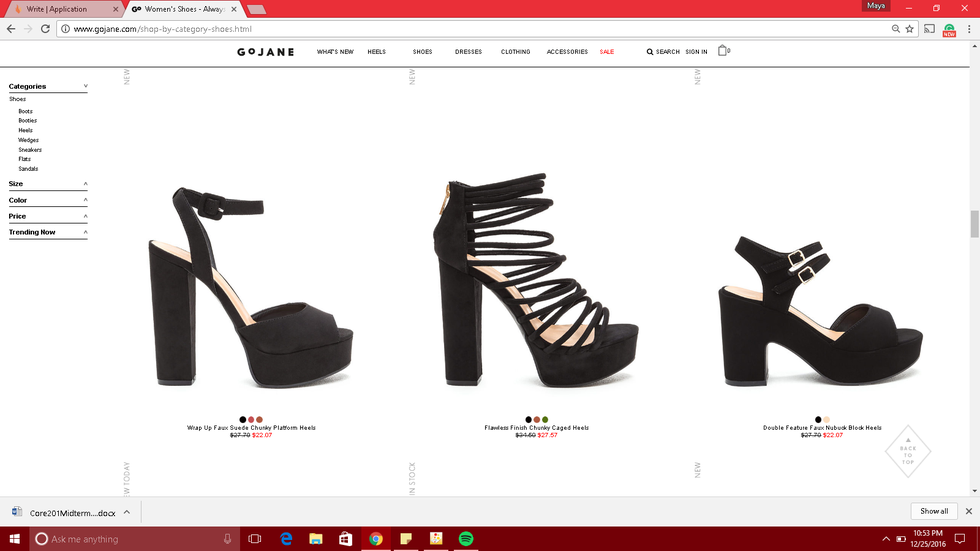Image resolution: width=980 pixels, height=551 pixels.
Task: Open the DRESSES menu
Action: [x=468, y=52]
